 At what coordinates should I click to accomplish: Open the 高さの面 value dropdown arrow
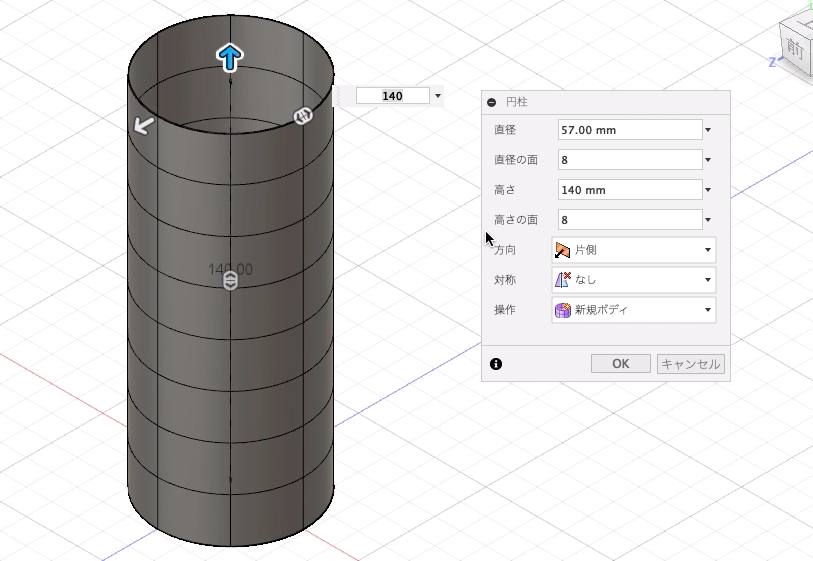pyautogui.click(x=708, y=220)
